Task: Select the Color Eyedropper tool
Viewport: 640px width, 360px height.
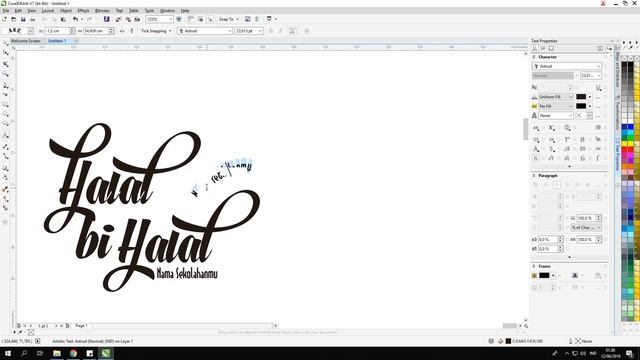Action: tap(5, 189)
